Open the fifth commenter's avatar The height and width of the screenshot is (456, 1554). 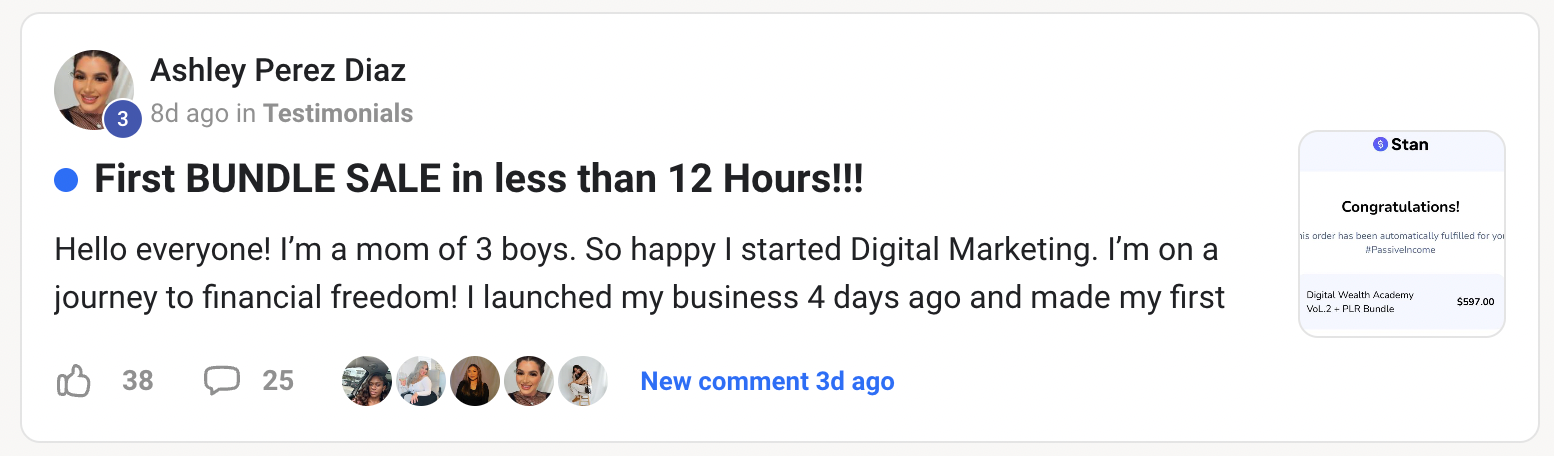point(583,381)
